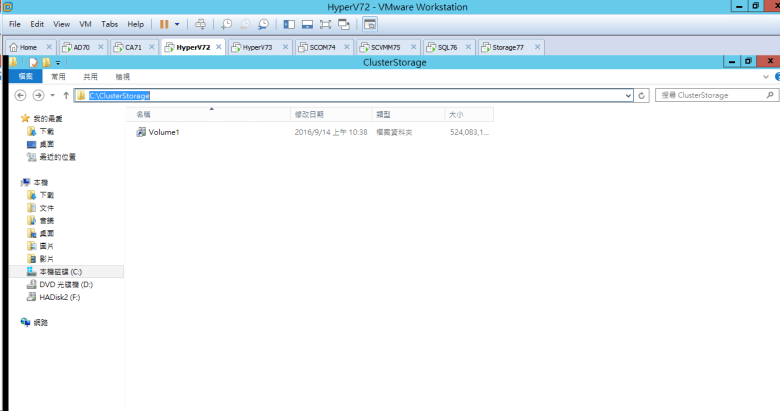Image resolution: width=780 pixels, height=411 pixels.
Task: Click the Explorer back arrow
Action: (x=21, y=95)
